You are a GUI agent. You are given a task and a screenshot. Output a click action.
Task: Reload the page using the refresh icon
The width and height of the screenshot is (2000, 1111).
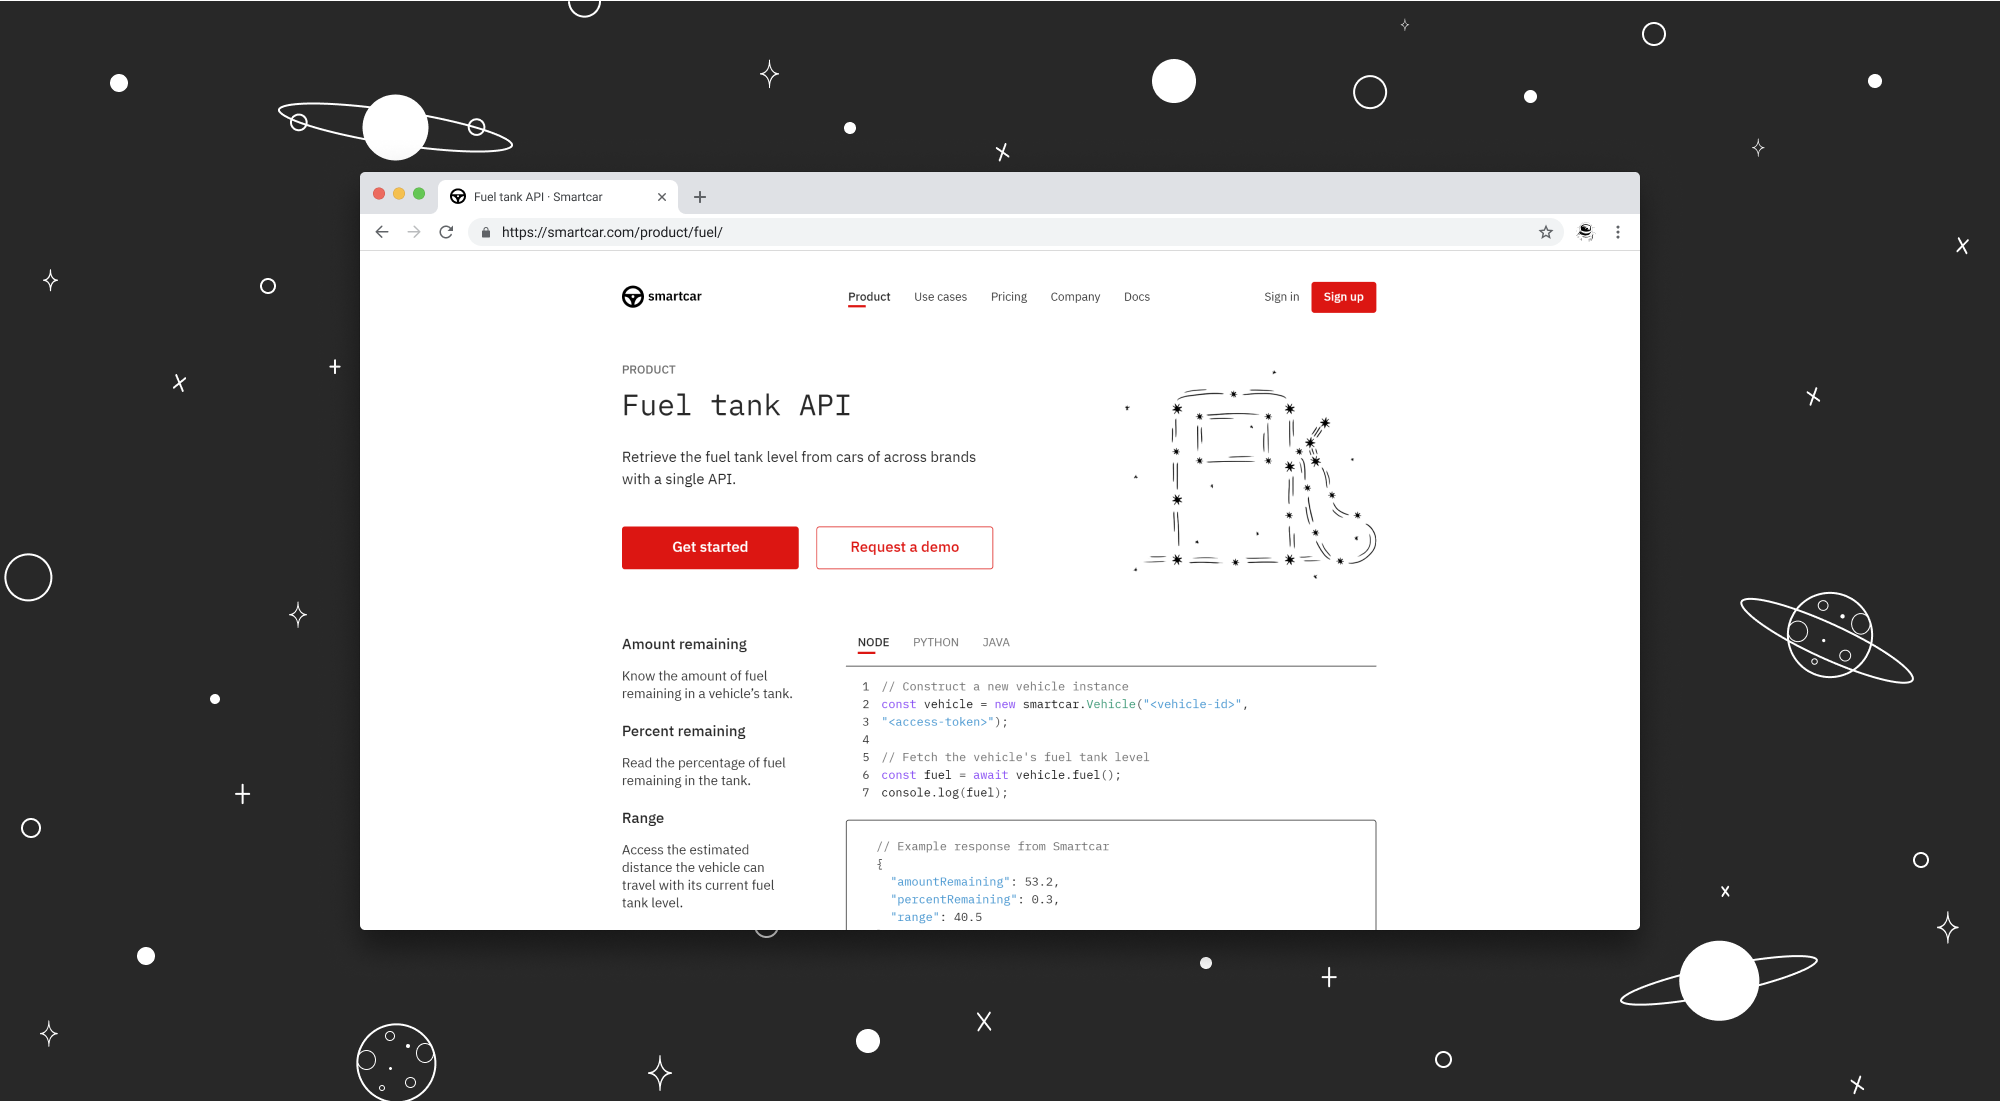[x=446, y=231]
